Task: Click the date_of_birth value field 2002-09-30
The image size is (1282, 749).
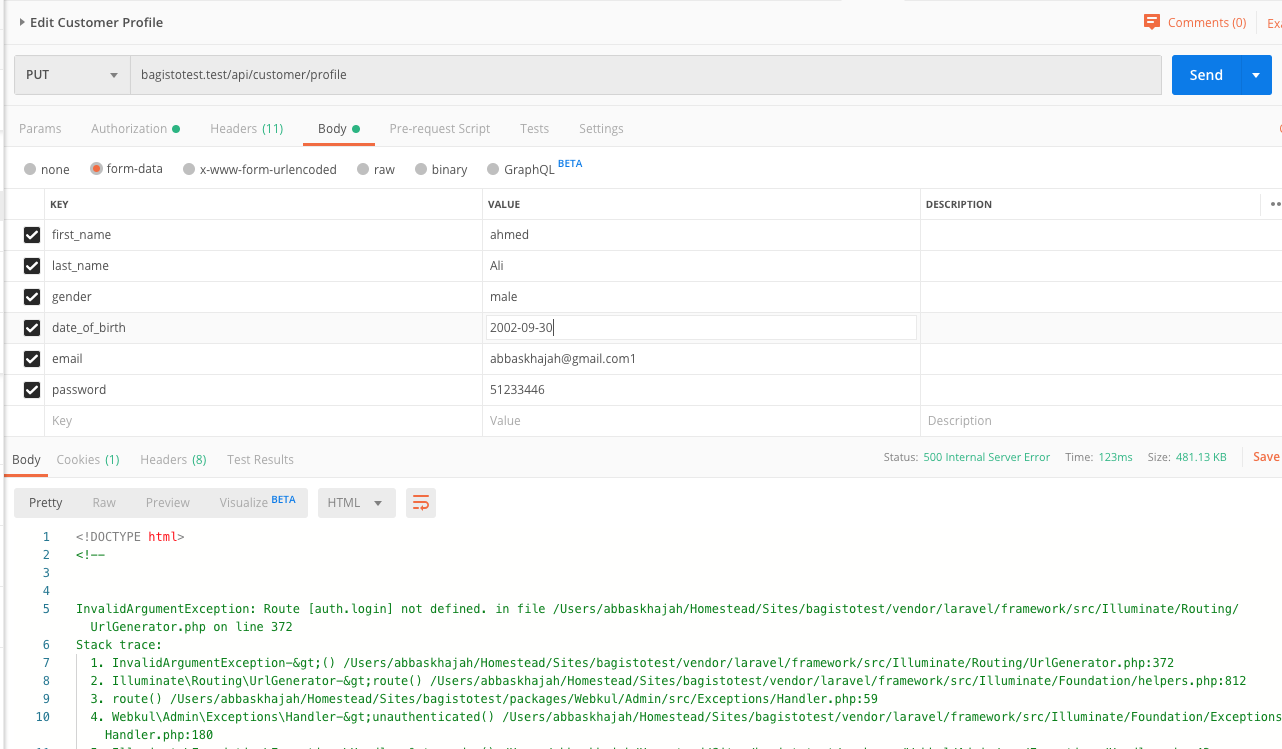Action: point(701,328)
